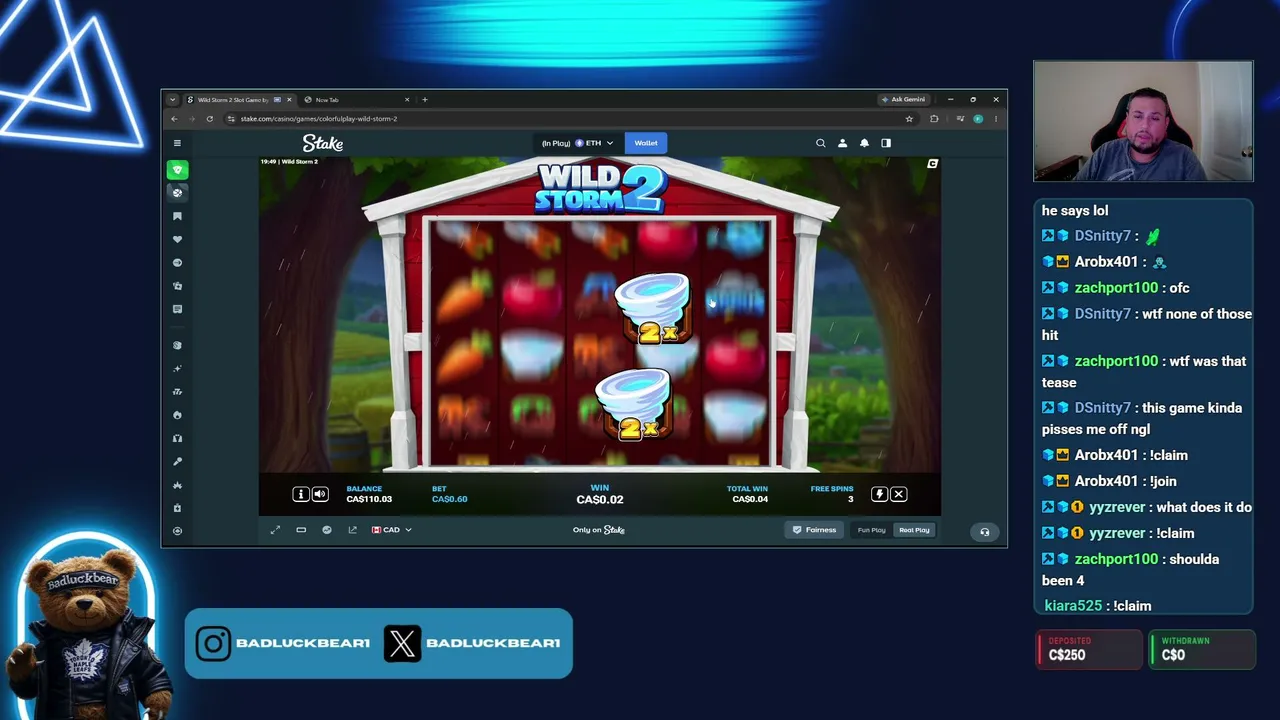Open the sparkle new releases sidebar icon

[177, 369]
